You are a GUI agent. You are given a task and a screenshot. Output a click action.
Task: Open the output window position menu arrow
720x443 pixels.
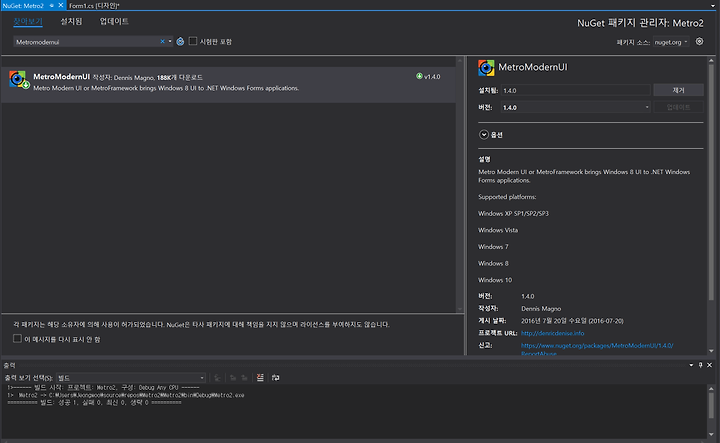tap(691, 365)
